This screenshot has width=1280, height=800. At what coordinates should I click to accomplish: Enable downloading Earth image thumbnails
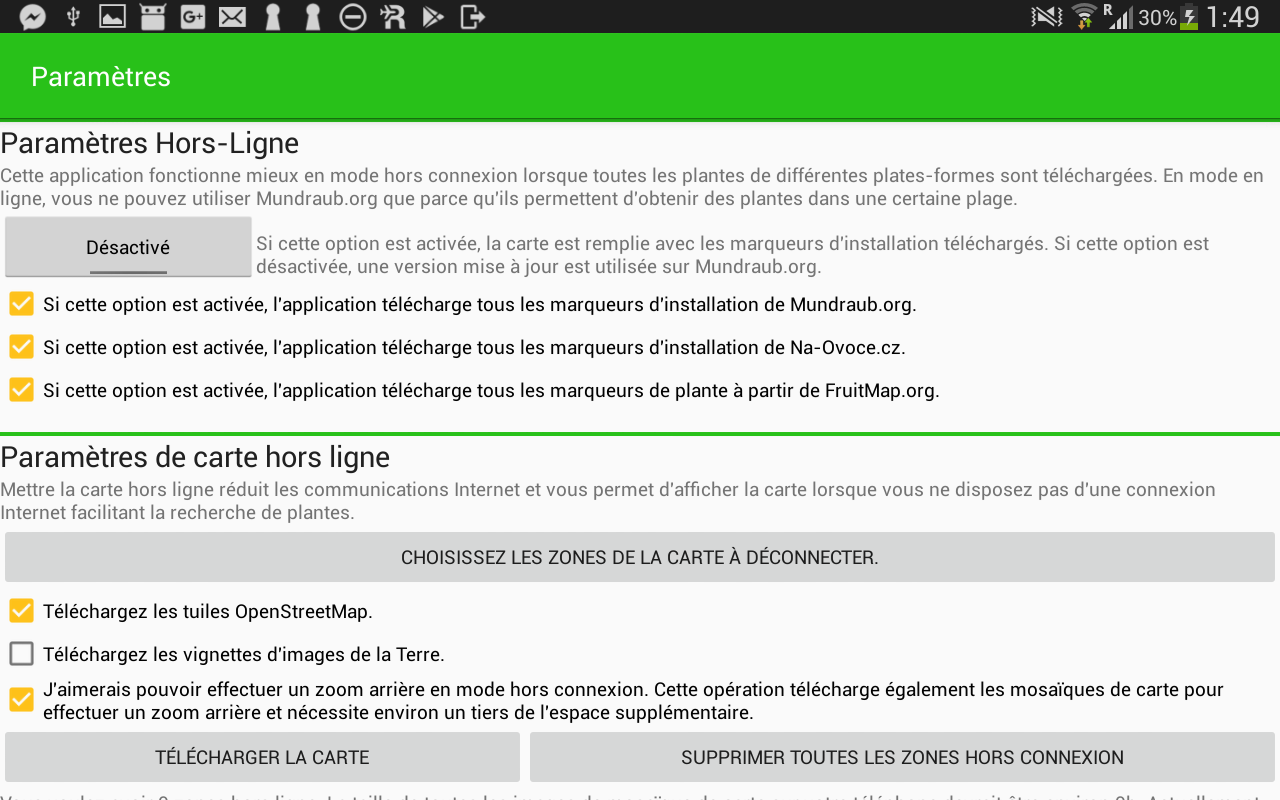point(22,654)
